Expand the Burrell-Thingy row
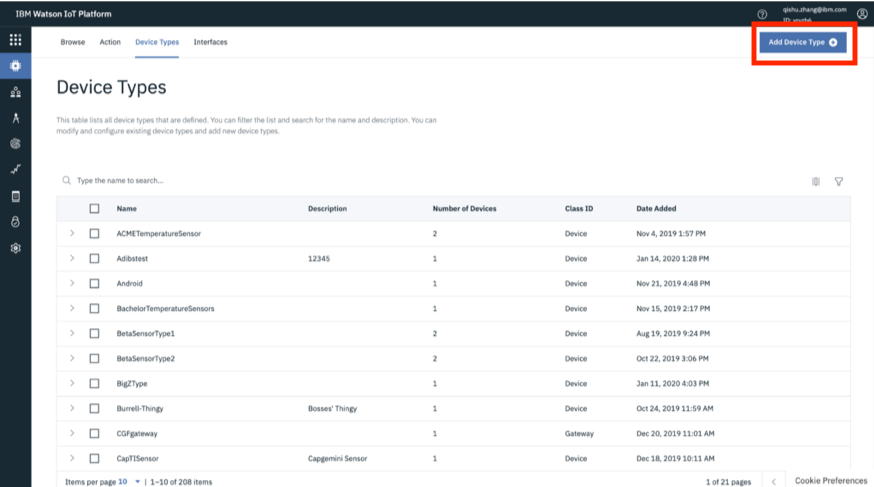874x487 pixels. point(72,408)
